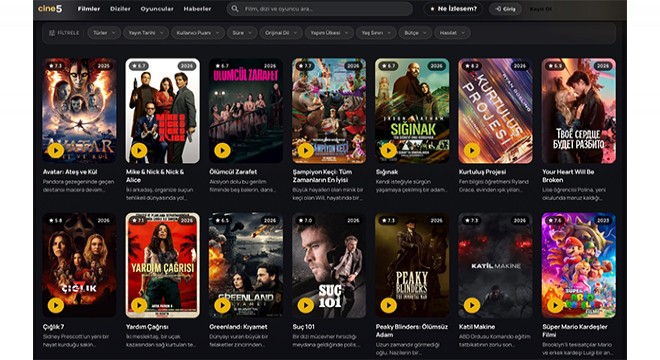This screenshot has width=660, height=360.
Task: Click the search magnifier icon
Action: coord(235,9)
